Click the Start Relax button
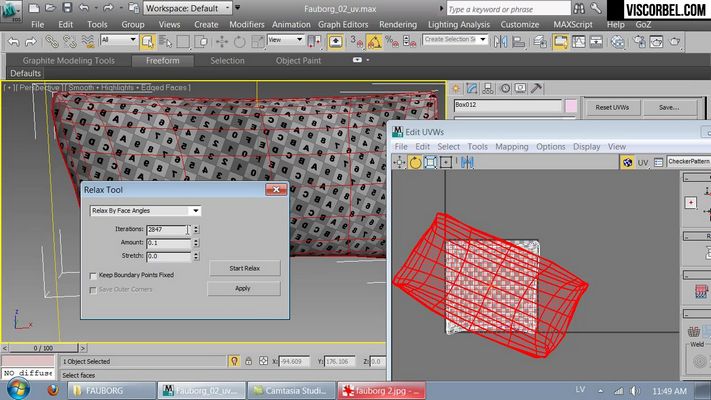This screenshot has width=711, height=400. point(244,268)
